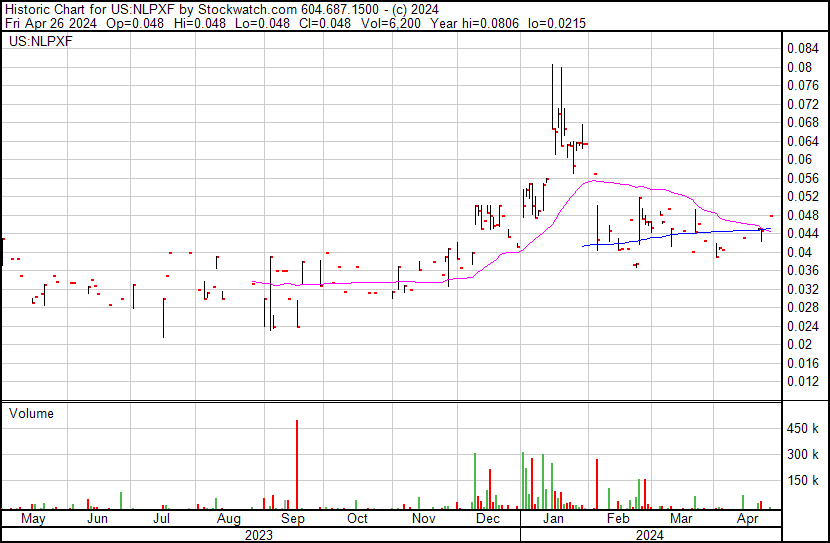Click the tallest red September volume bar

pyautogui.click(x=297, y=465)
